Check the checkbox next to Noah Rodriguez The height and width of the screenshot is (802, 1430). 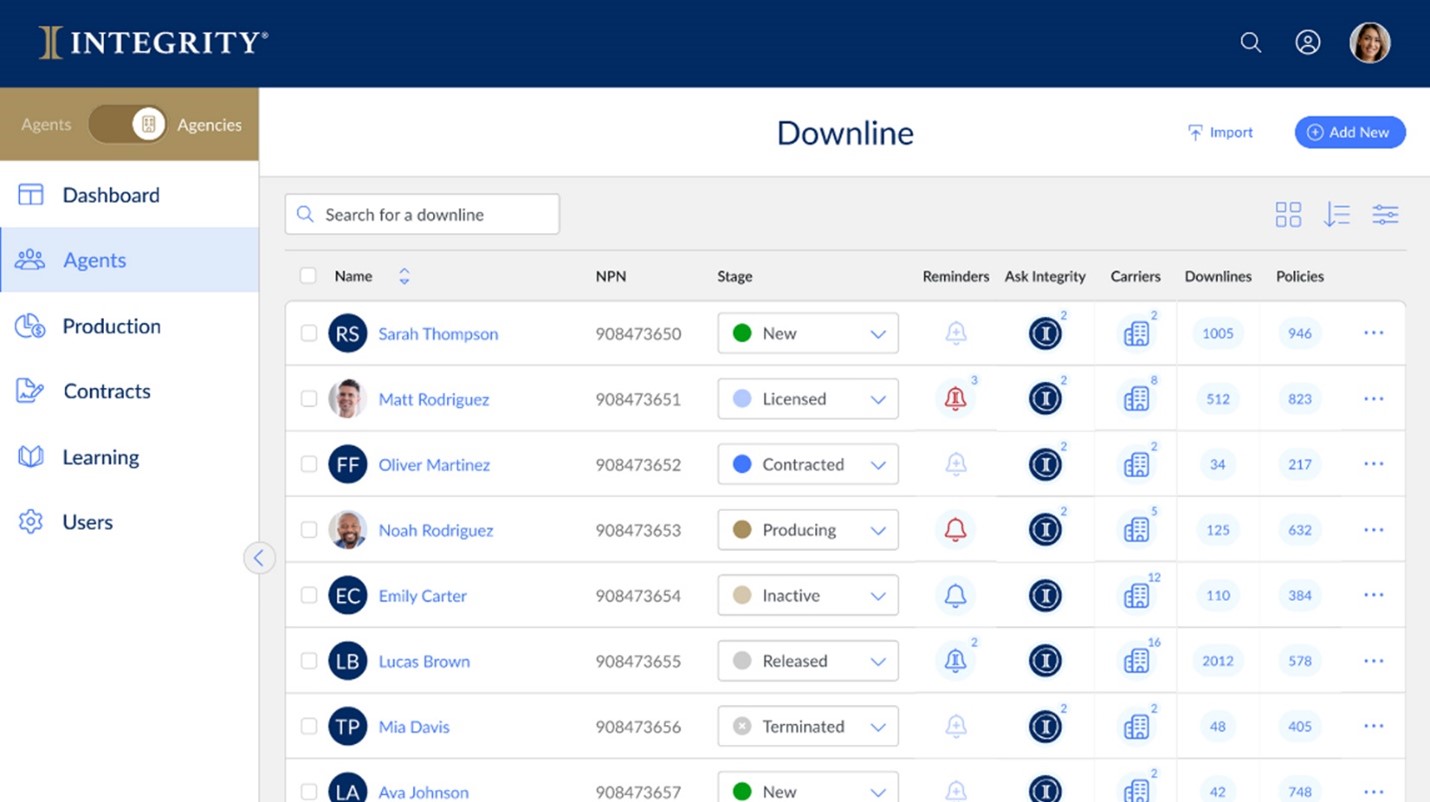tap(308, 530)
